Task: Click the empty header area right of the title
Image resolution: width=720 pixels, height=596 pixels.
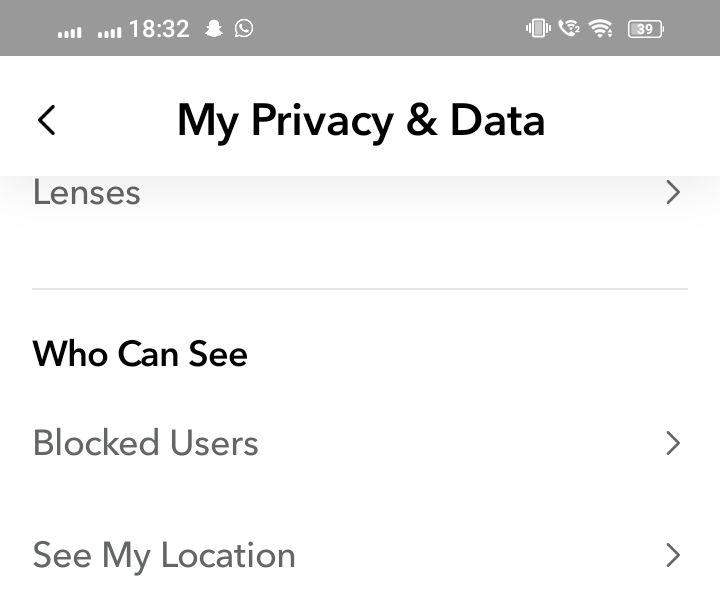Action: [630, 120]
